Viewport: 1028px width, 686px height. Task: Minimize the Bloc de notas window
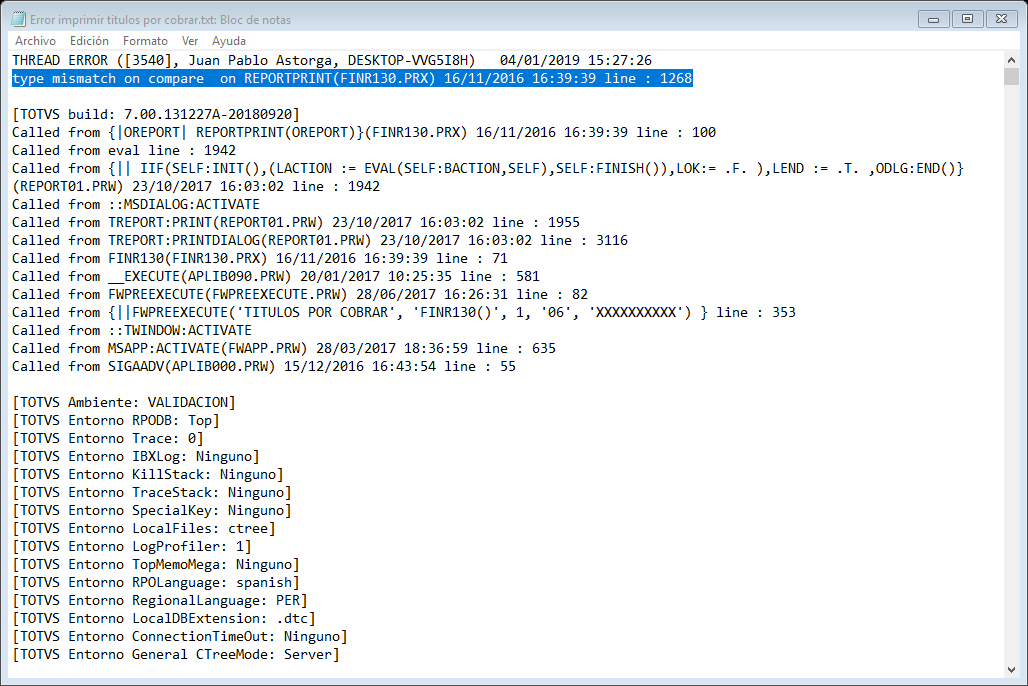[934, 19]
